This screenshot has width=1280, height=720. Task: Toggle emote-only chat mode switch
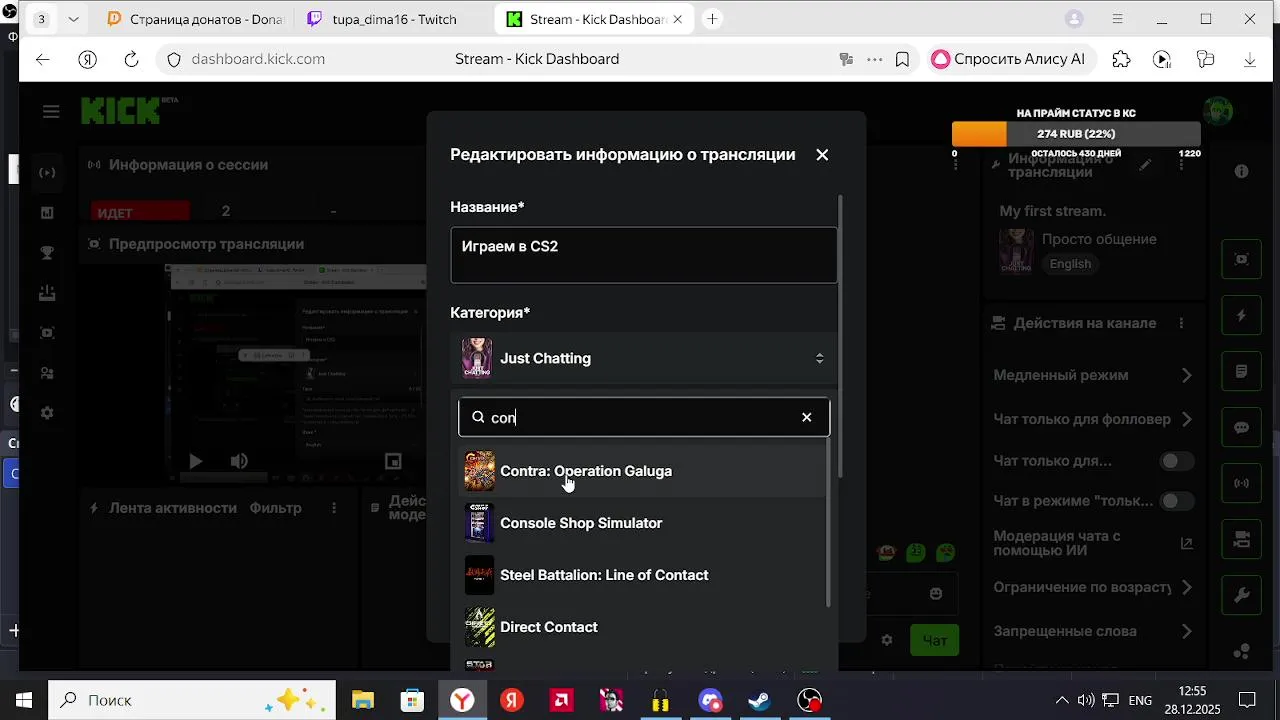(1177, 501)
